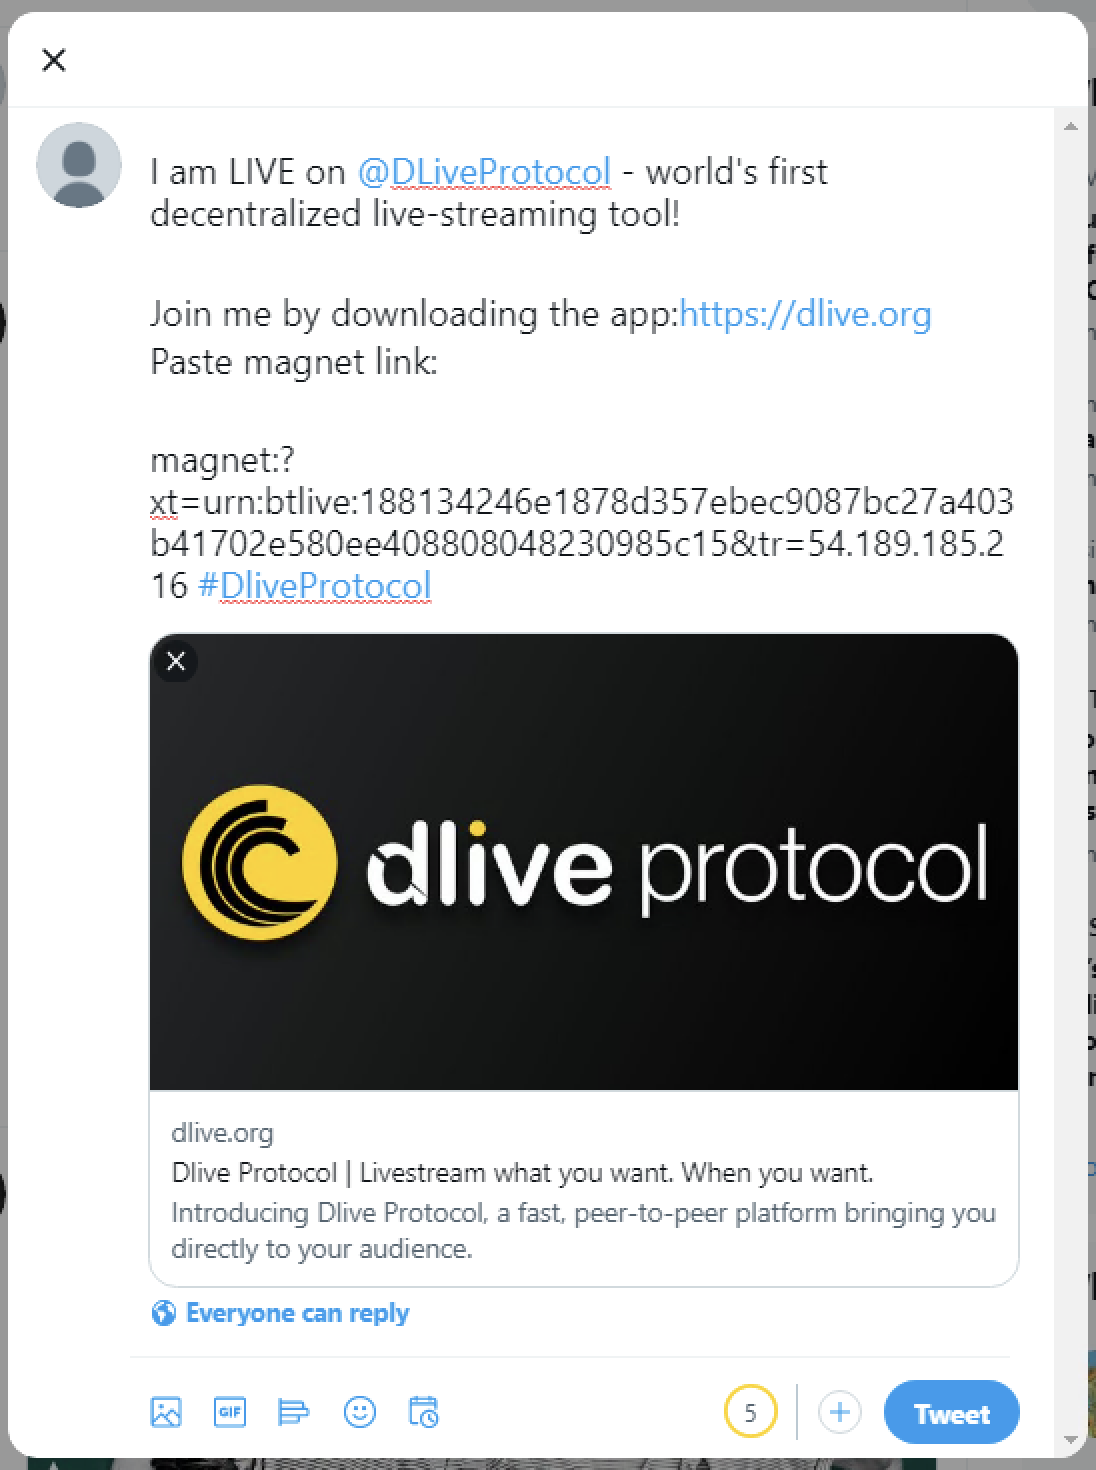Open the schedule tweet option
This screenshot has height=1470, width=1096.
point(424,1412)
